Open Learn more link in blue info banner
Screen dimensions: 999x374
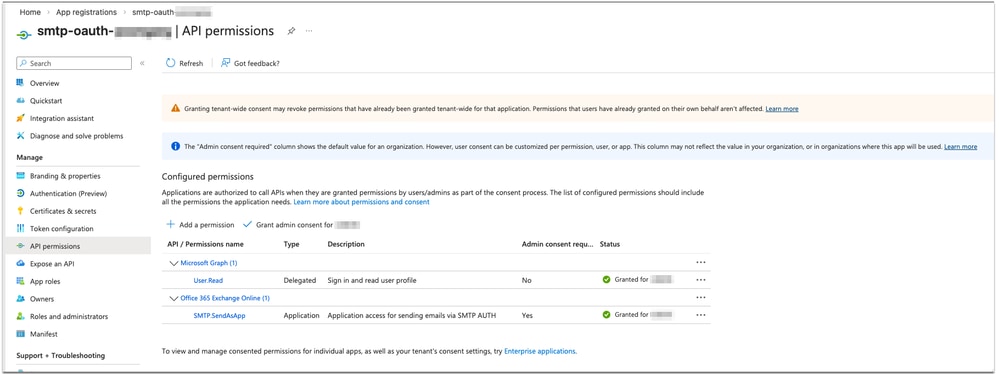tap(960, 147)
